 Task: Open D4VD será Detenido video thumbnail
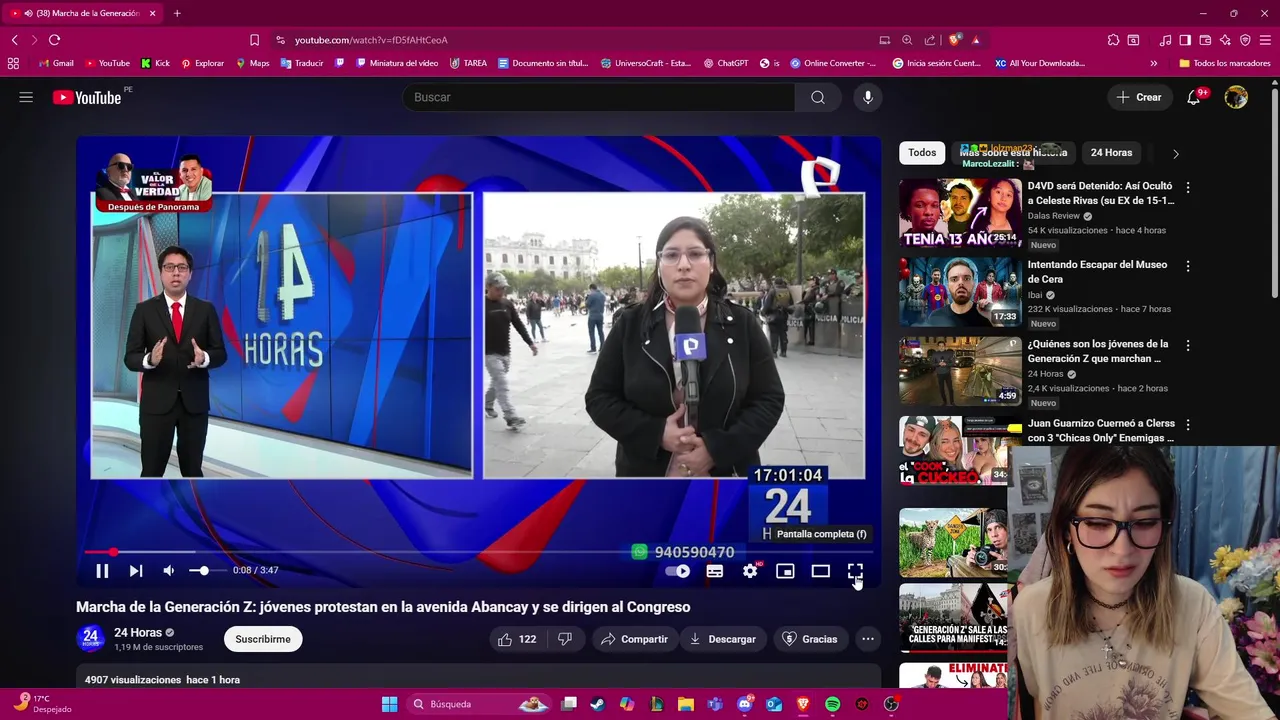coord(960,213)
